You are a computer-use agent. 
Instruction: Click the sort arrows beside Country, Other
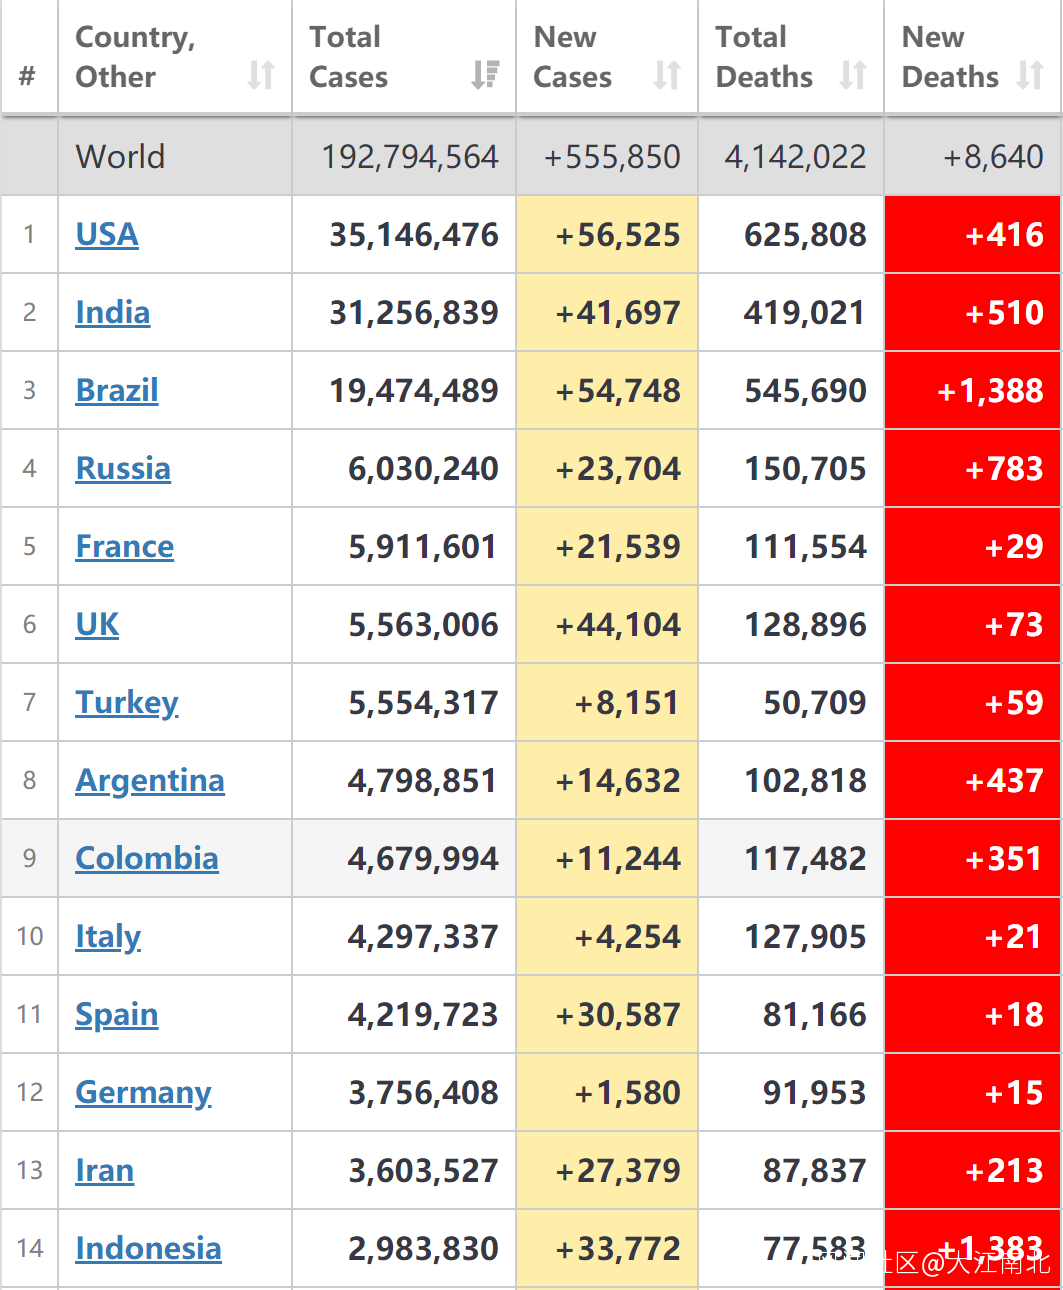(261, 75)
